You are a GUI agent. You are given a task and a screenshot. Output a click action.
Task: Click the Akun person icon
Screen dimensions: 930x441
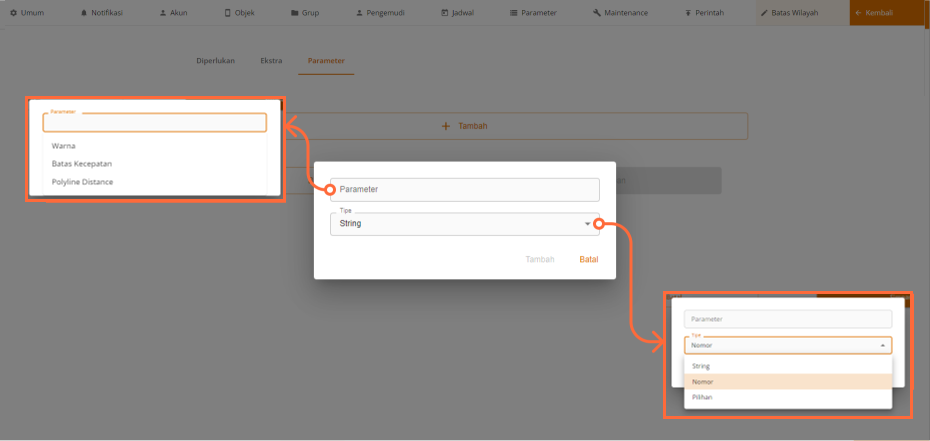point(162,13)
